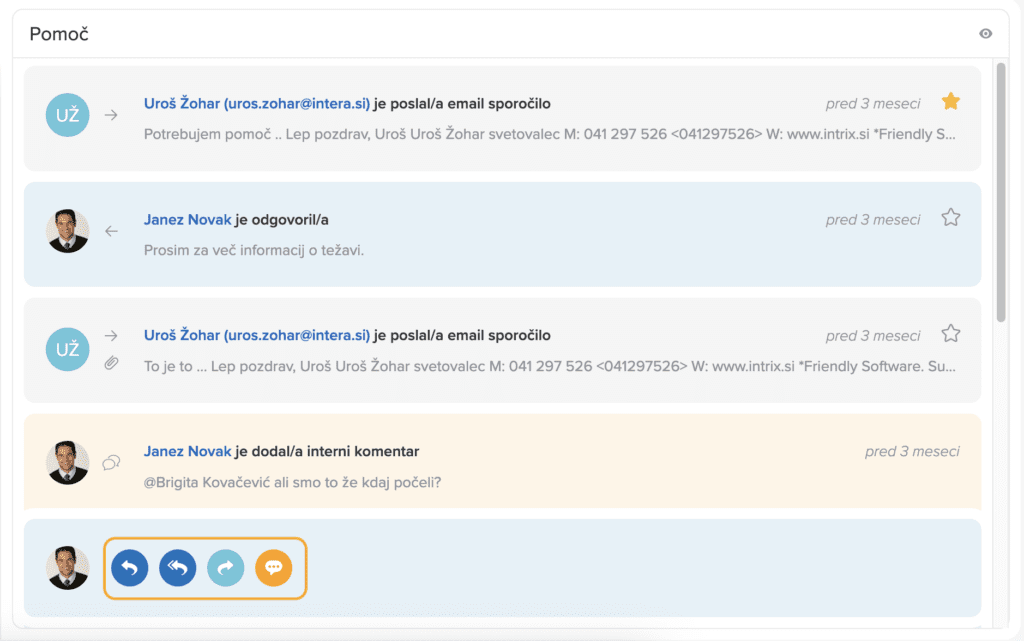Click the UŽ avatar on first email

click(x=67, y=115)
